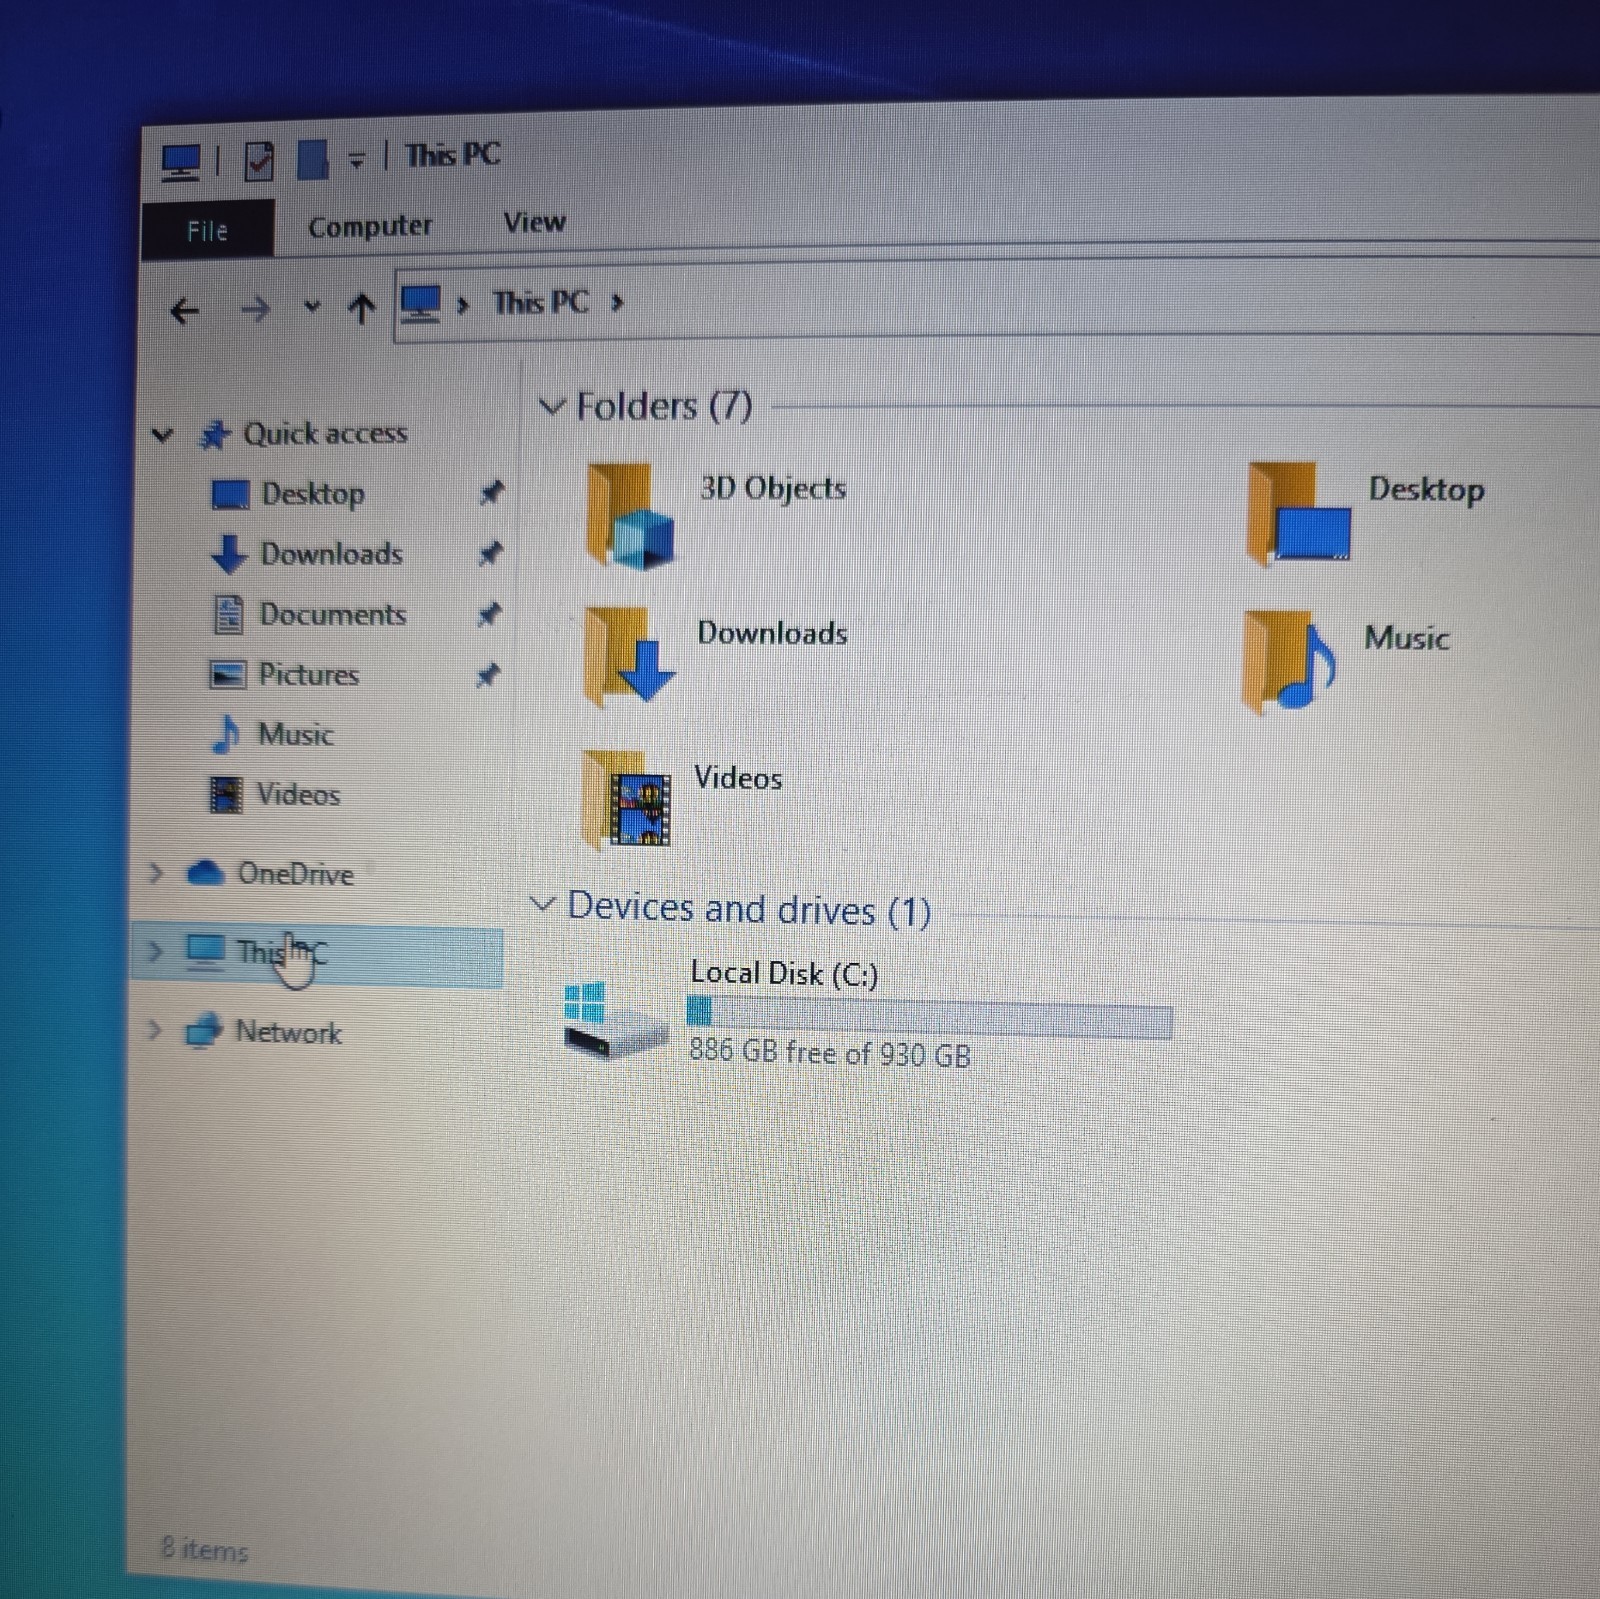Switch to the View ribbon tab
The height and width of the screenshot is (1599, 1600).
[534, 222]
